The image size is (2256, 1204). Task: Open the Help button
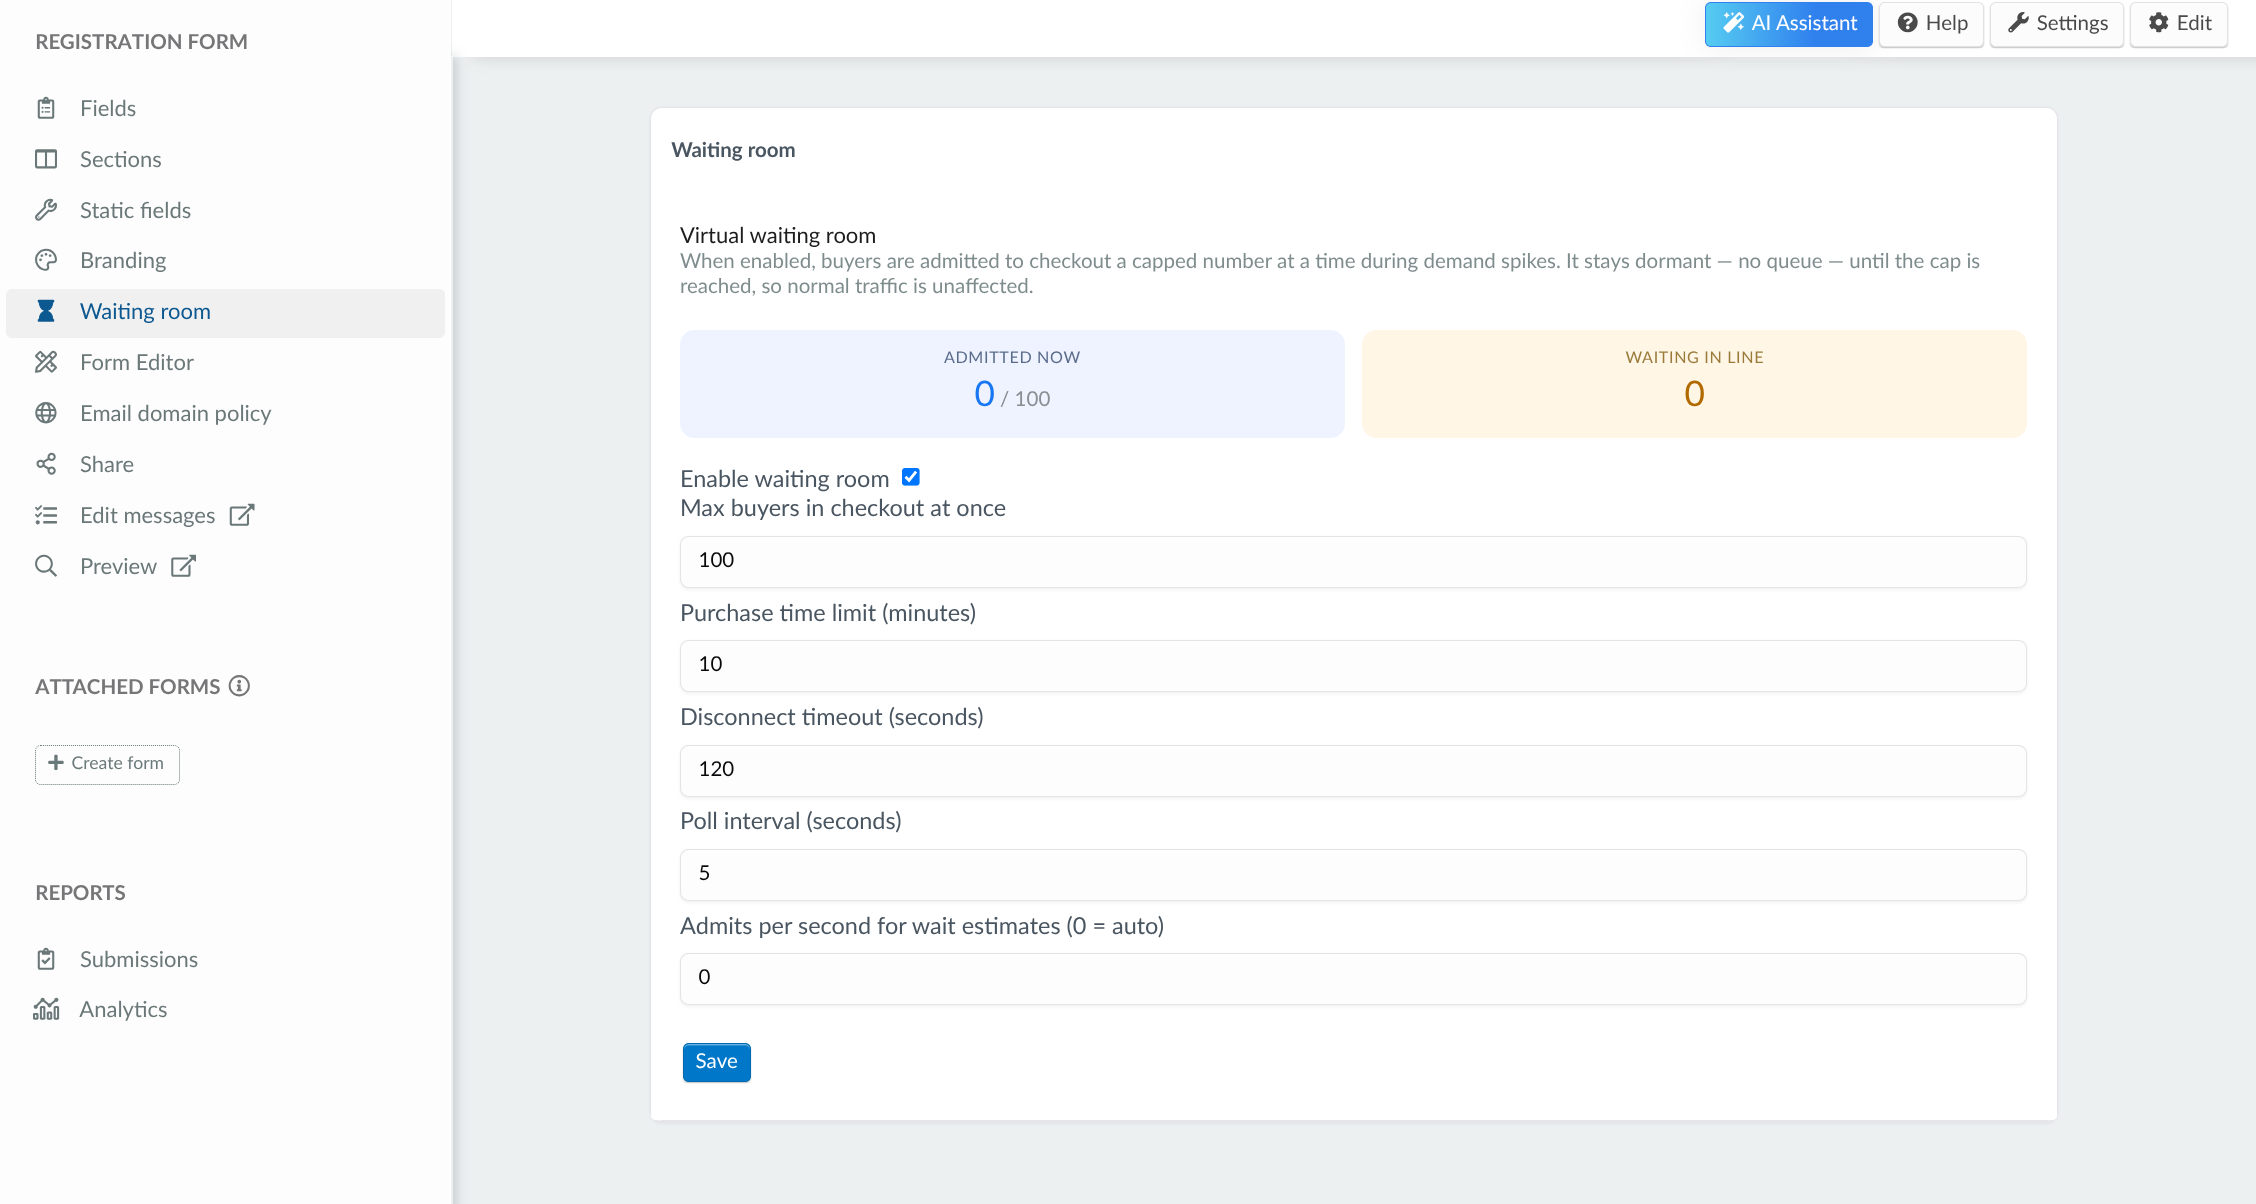point(1931,24)
